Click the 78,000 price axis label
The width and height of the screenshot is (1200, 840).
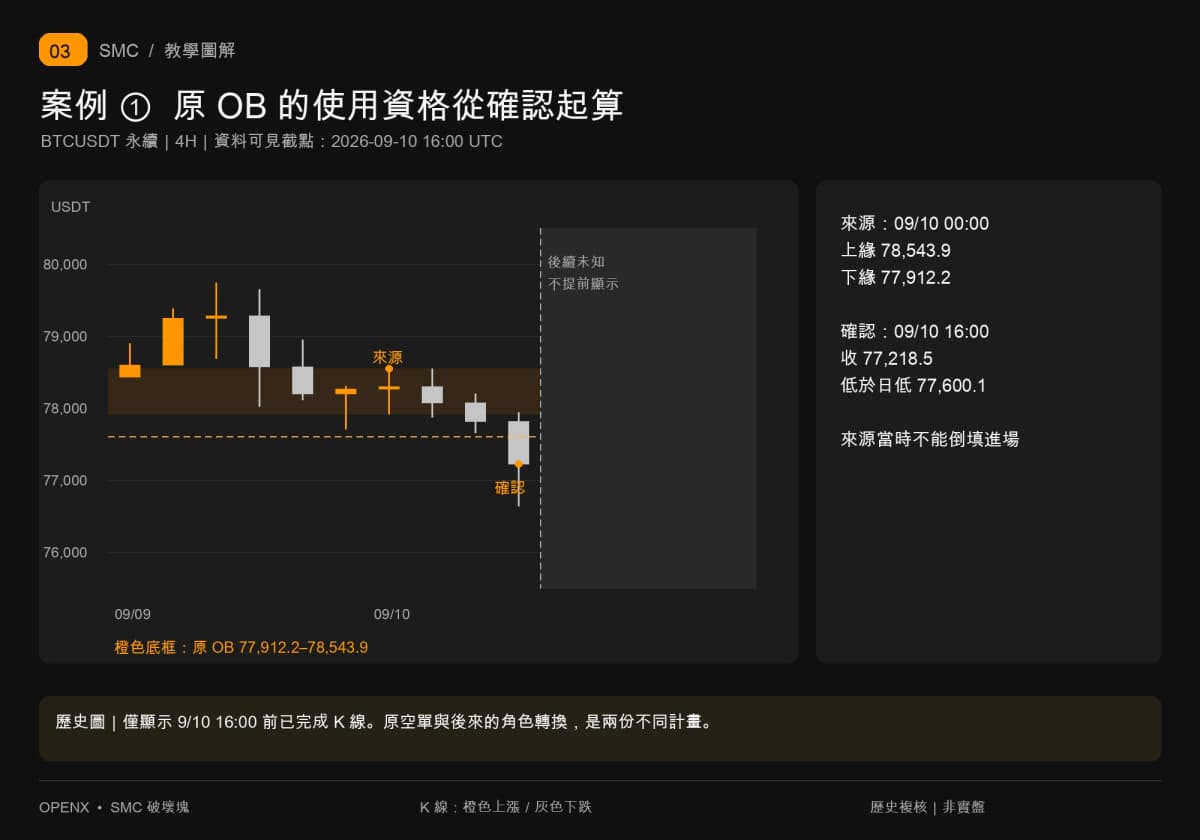[x=65, y=409]
